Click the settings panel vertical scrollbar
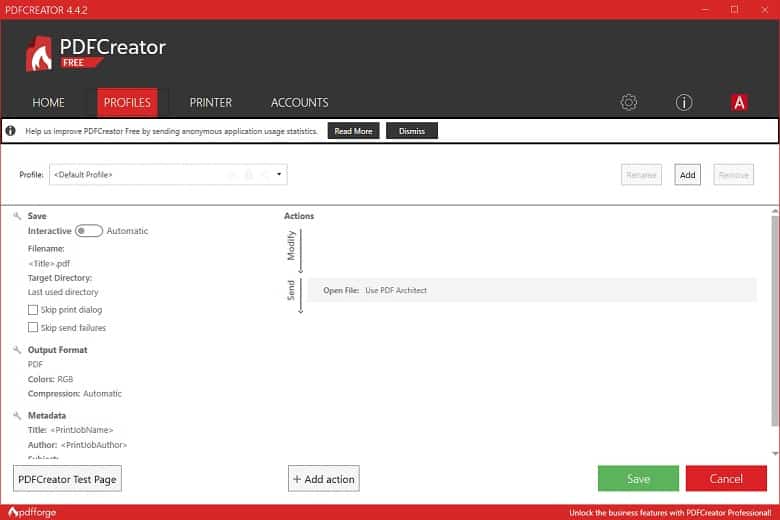 (x=775, y=321)
